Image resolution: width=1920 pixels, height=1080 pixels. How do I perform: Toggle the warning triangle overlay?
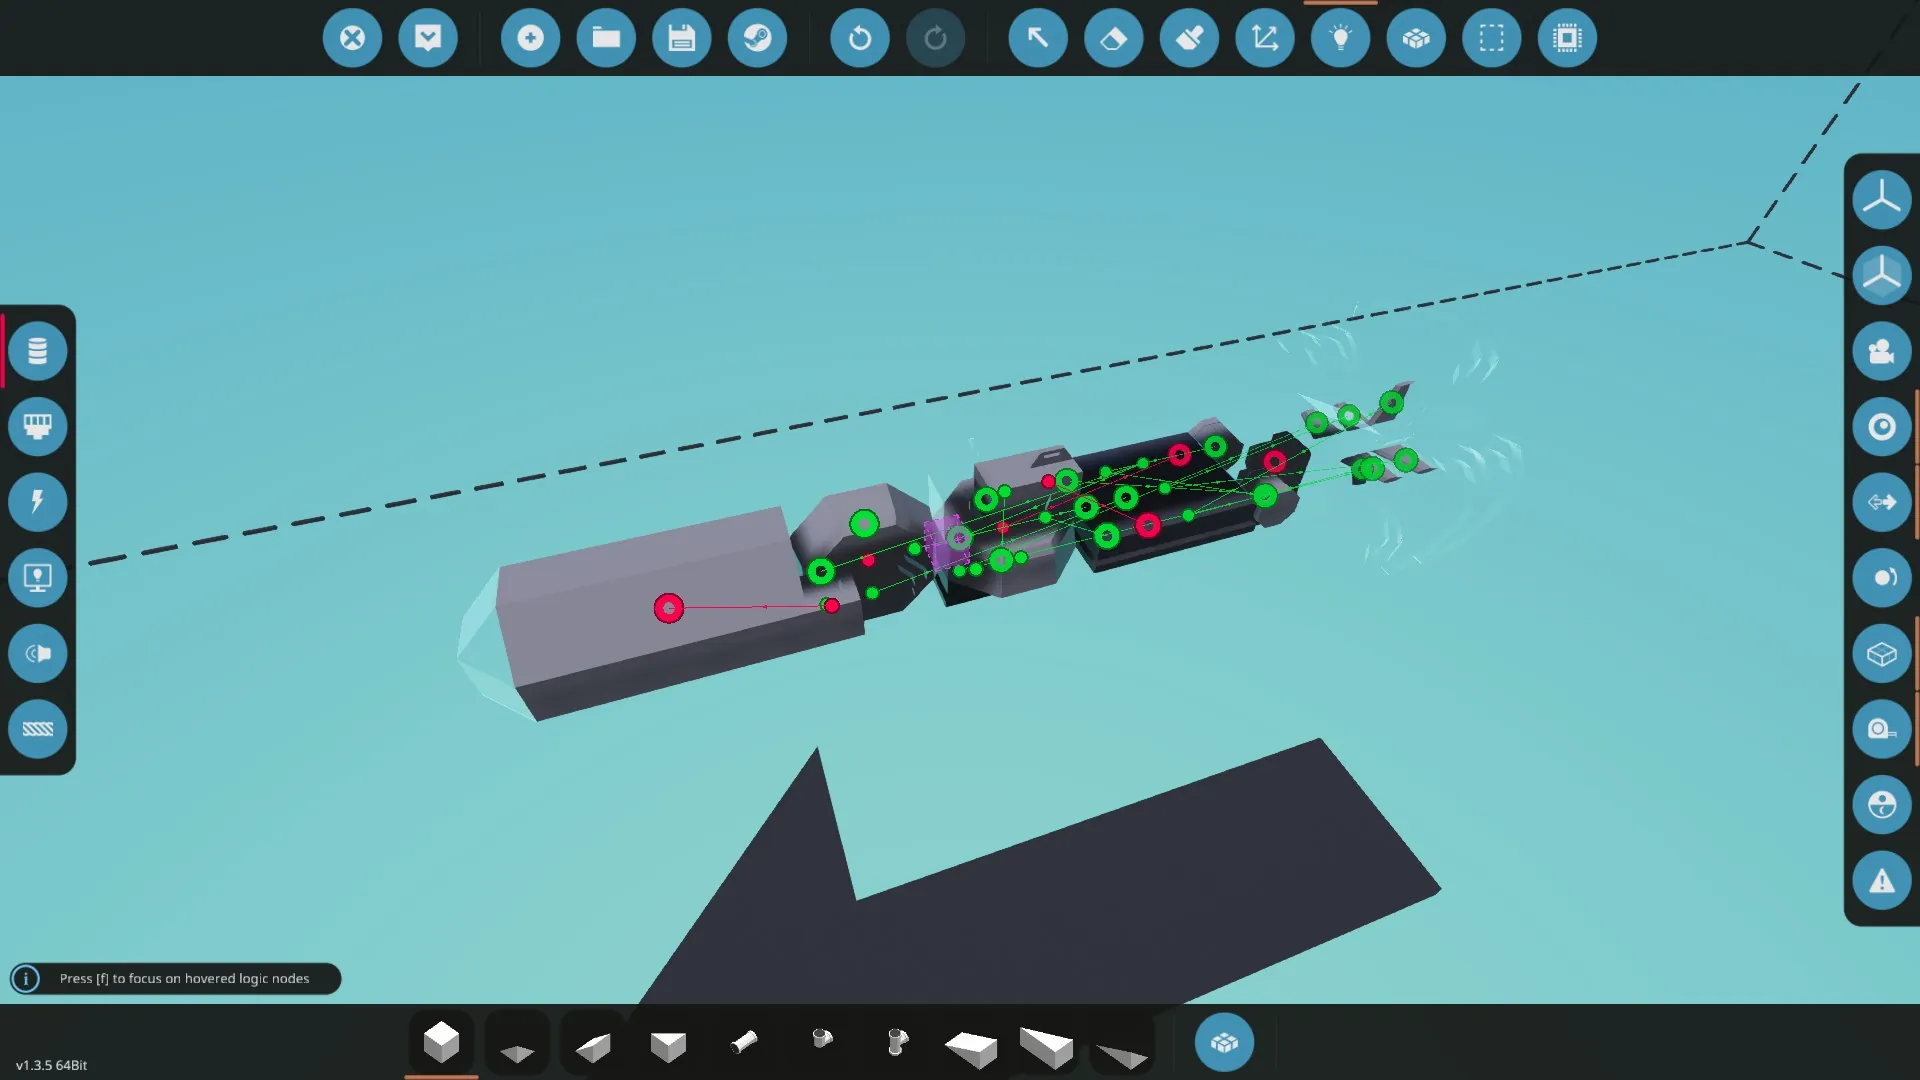coord(1881,881)
